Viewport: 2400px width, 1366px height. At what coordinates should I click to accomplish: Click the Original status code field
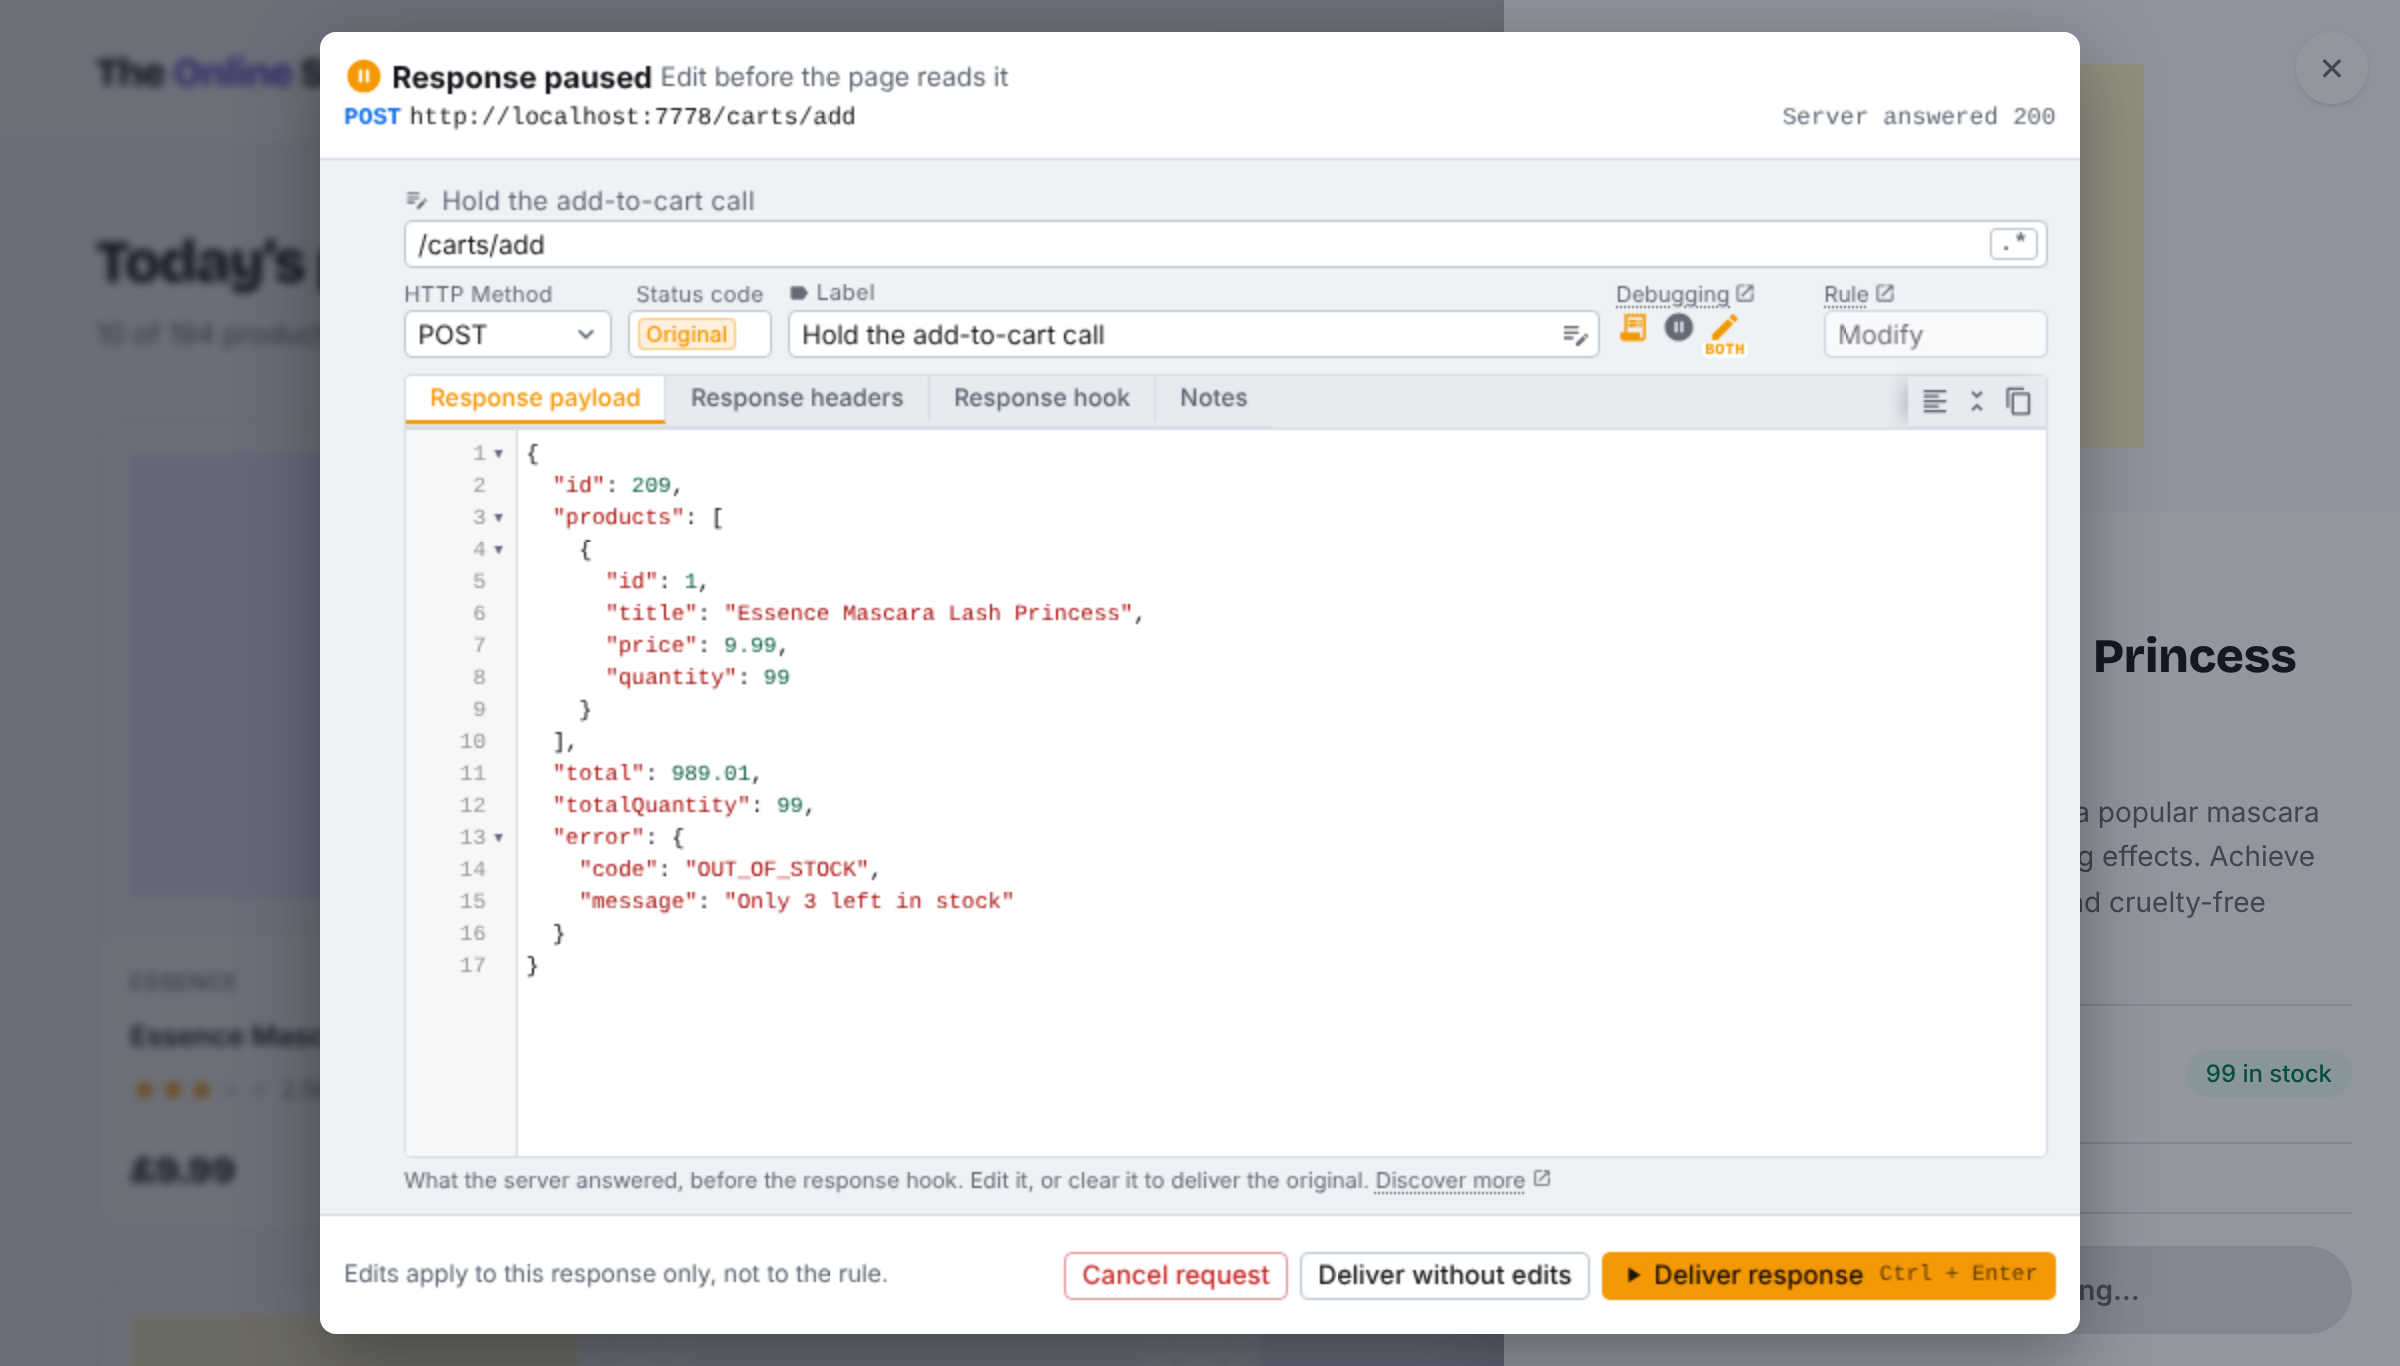pos(700,334)
